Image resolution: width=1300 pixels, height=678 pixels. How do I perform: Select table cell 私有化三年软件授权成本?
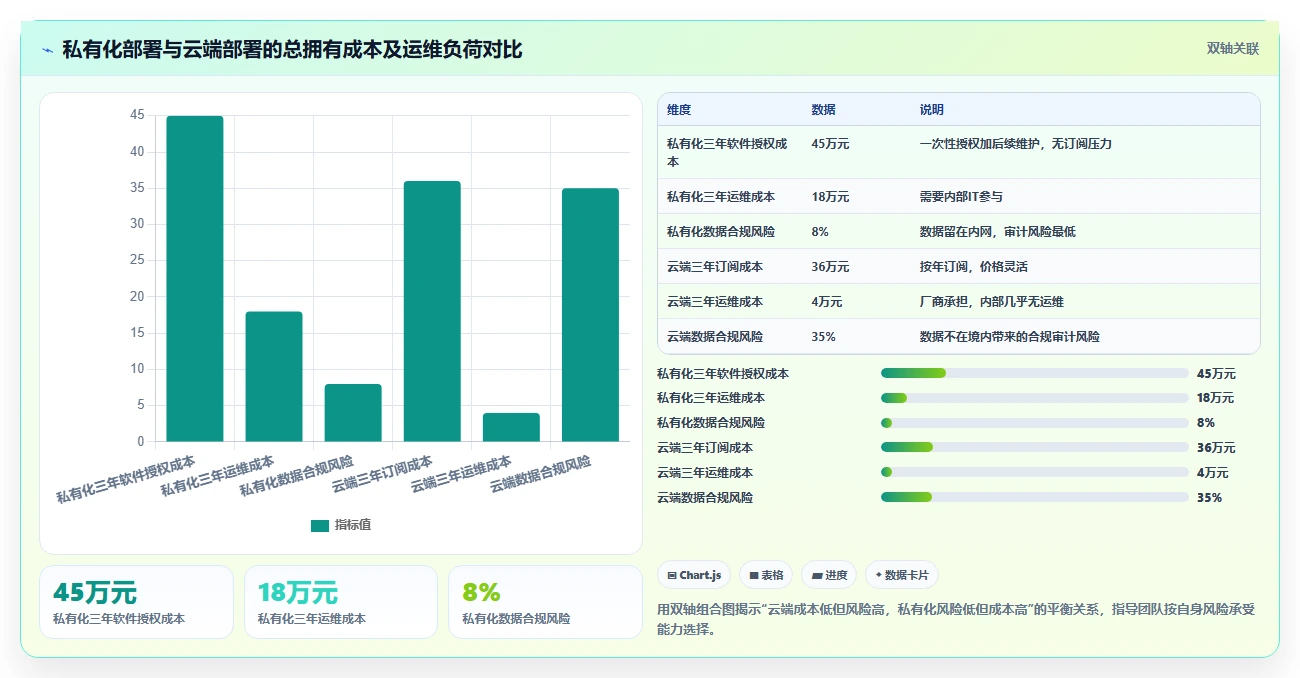[x=729, y=152]
